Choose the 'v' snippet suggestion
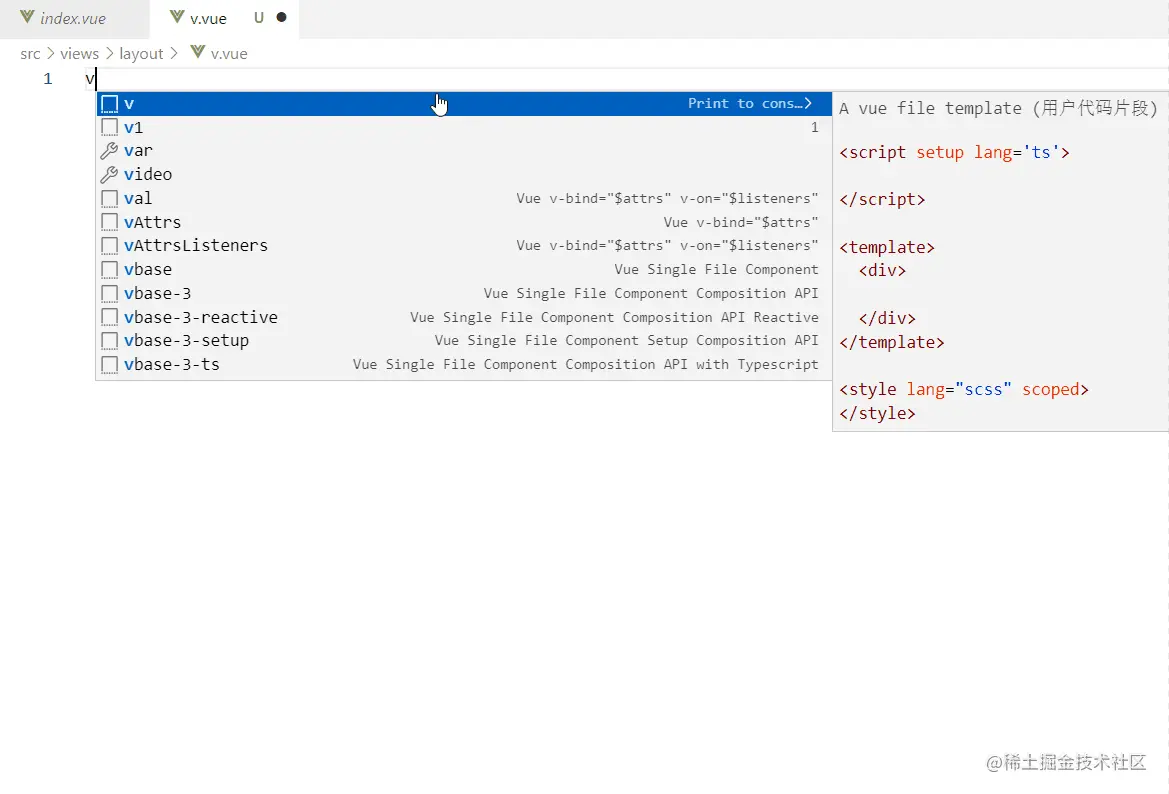 pyautogui.click(x=464, y=104)
